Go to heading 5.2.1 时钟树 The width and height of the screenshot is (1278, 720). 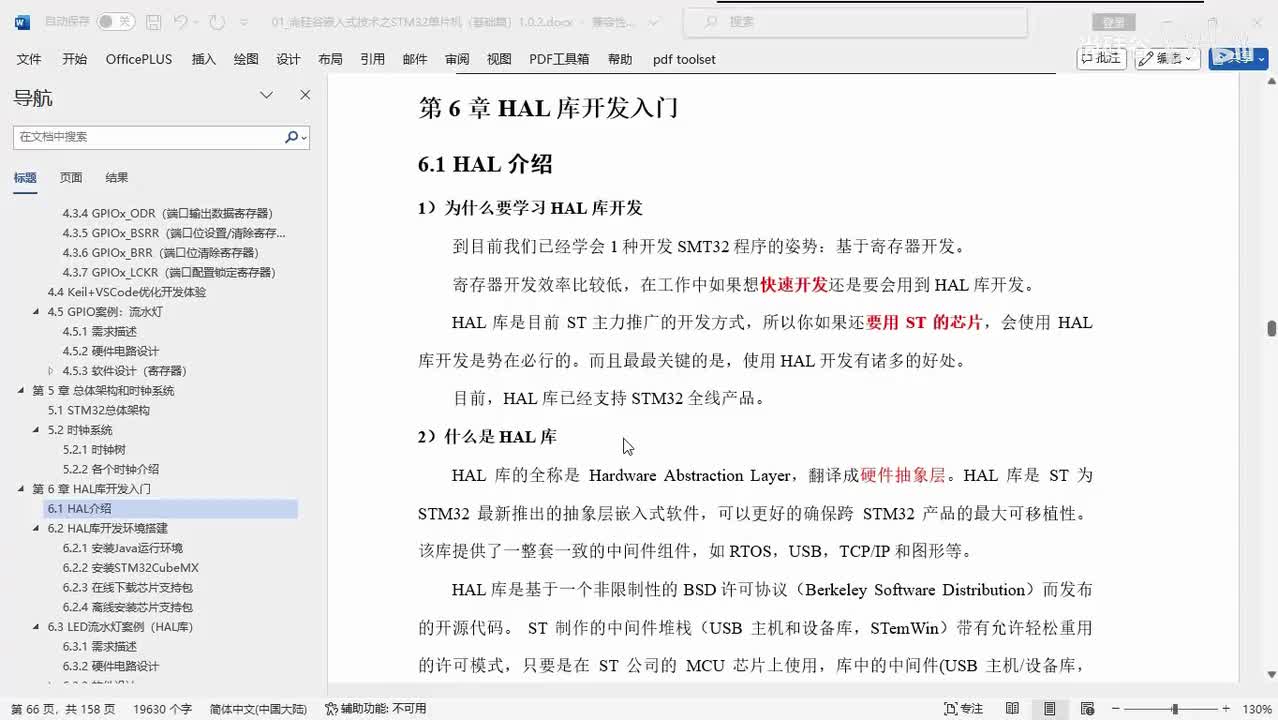point(94,450)
